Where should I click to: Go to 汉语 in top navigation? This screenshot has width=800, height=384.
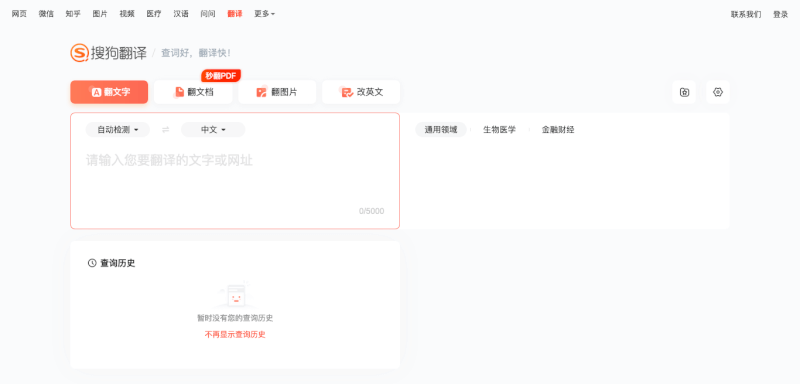[x=181, y=14]
